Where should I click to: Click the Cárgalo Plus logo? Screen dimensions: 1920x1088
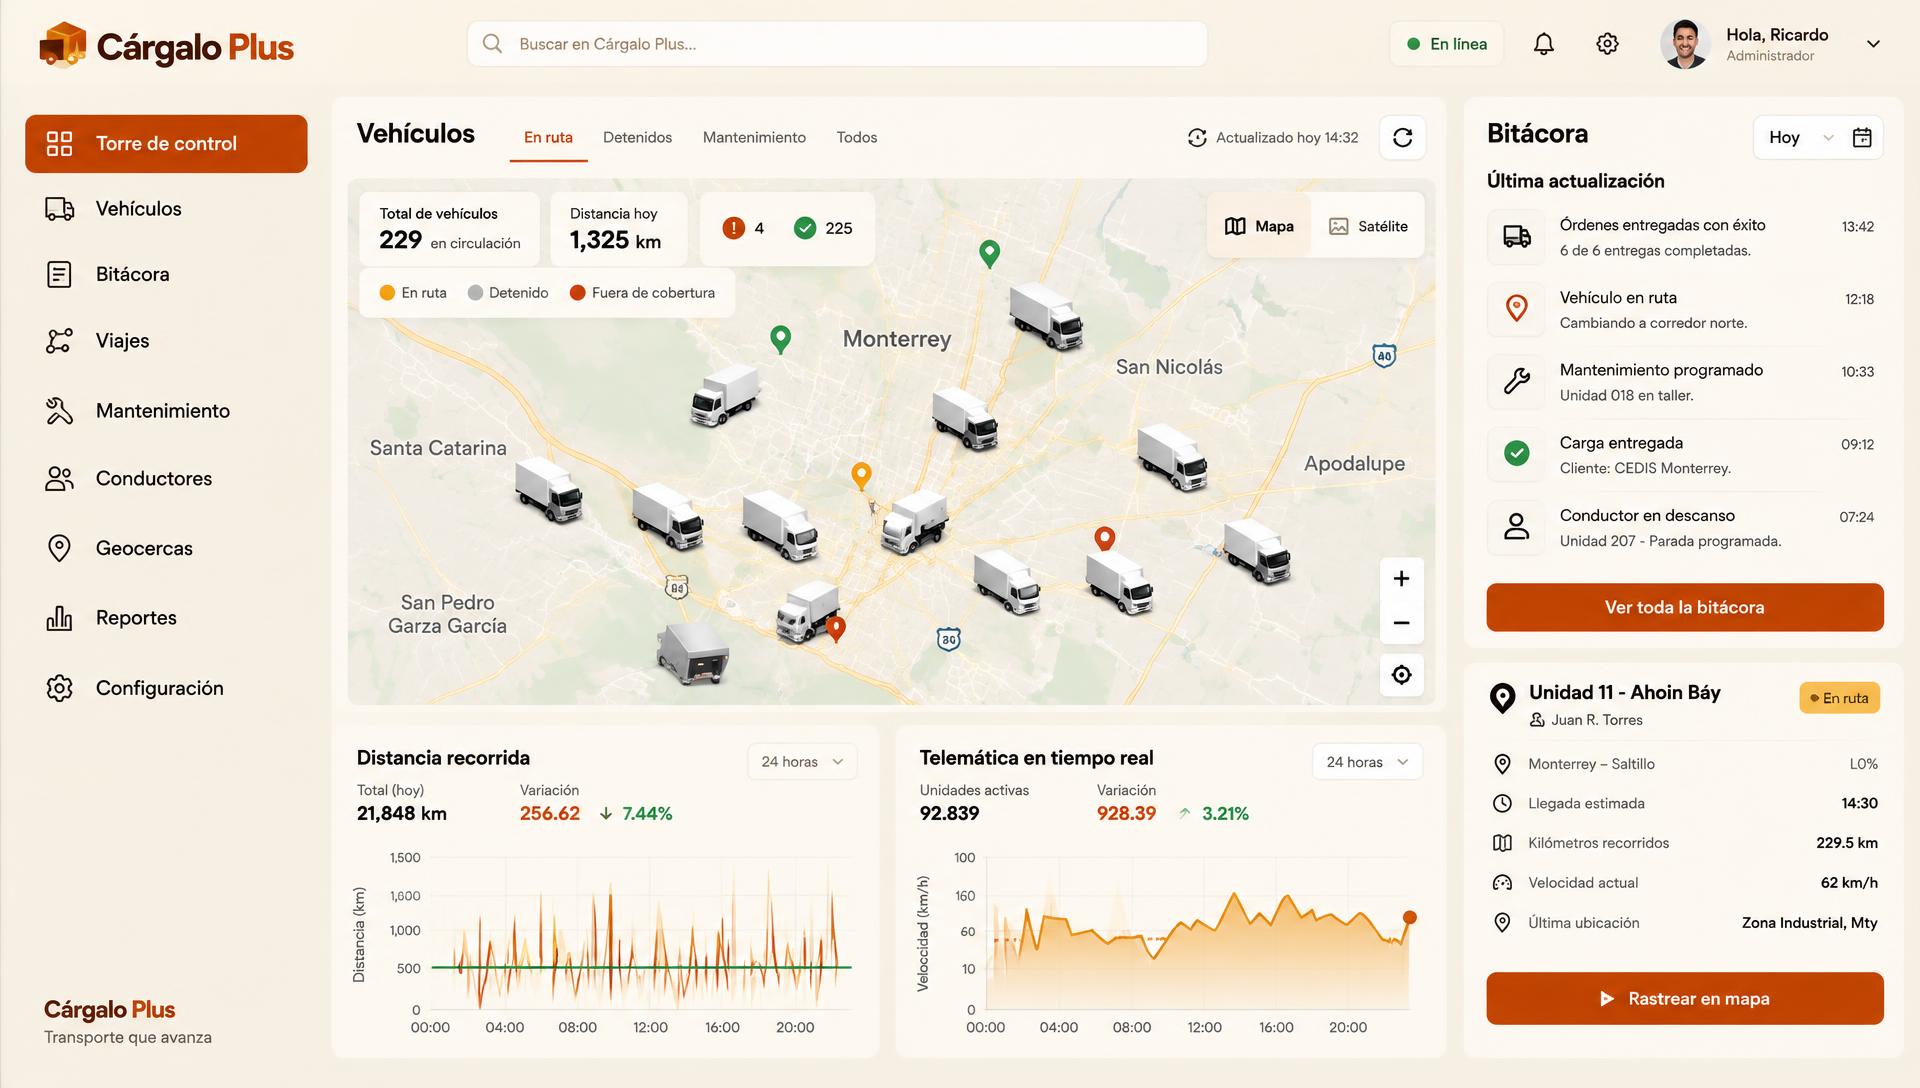[x=166, y=46]
